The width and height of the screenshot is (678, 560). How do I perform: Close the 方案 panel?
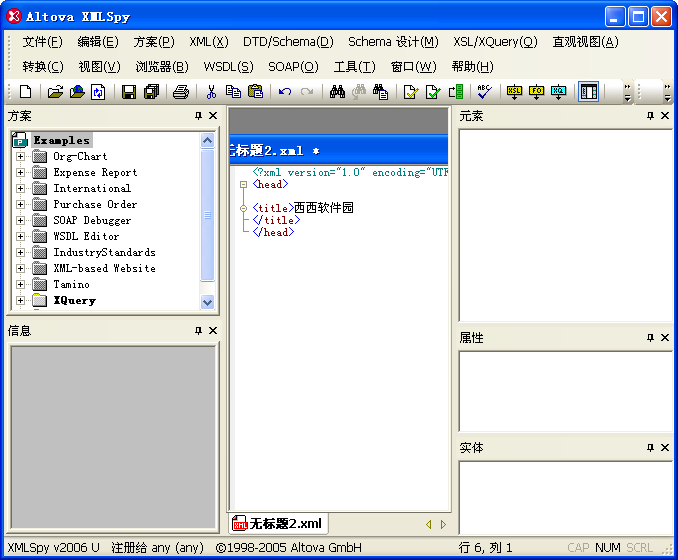point(213,115)
